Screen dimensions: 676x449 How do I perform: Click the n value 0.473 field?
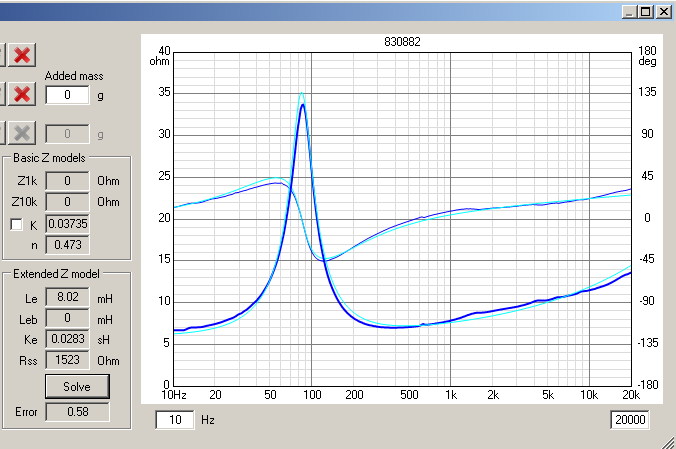(67, 245)
